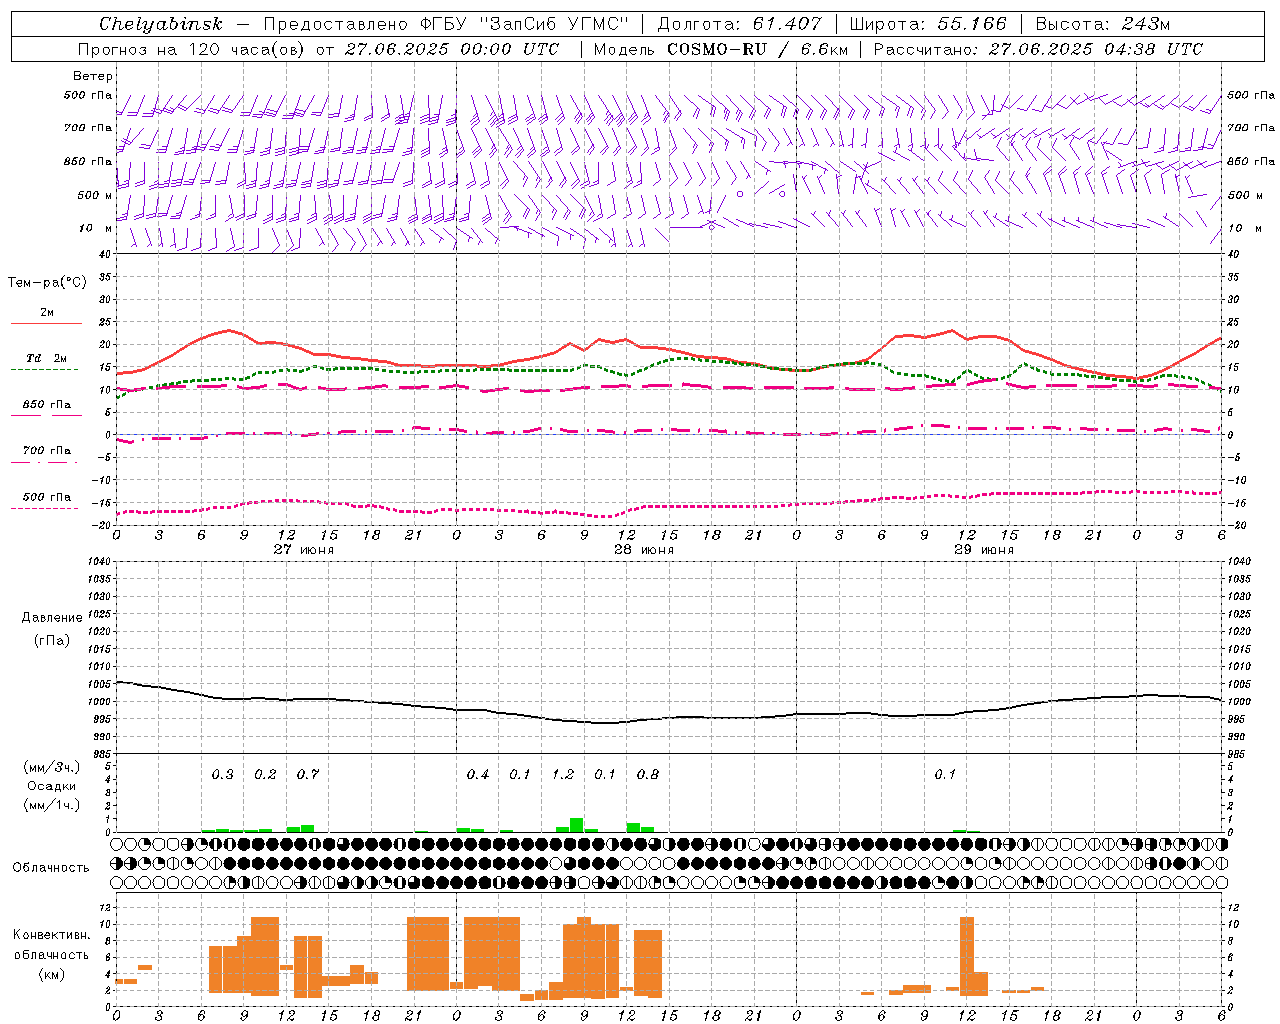Viewport: 1280px width, 1024px height.
Task: Select the (мм/3ч.) unit label
Action: 52,767
